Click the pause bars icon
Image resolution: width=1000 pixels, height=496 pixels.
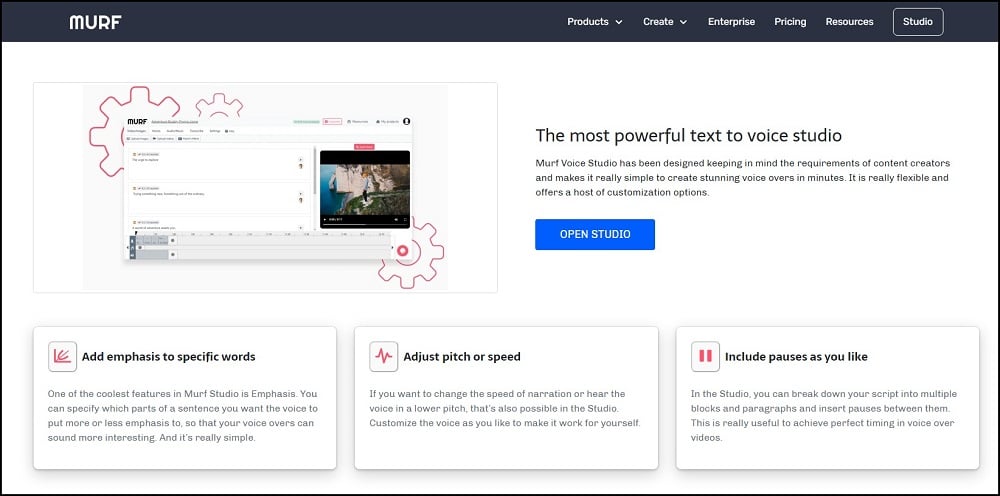tap(705, 356)
